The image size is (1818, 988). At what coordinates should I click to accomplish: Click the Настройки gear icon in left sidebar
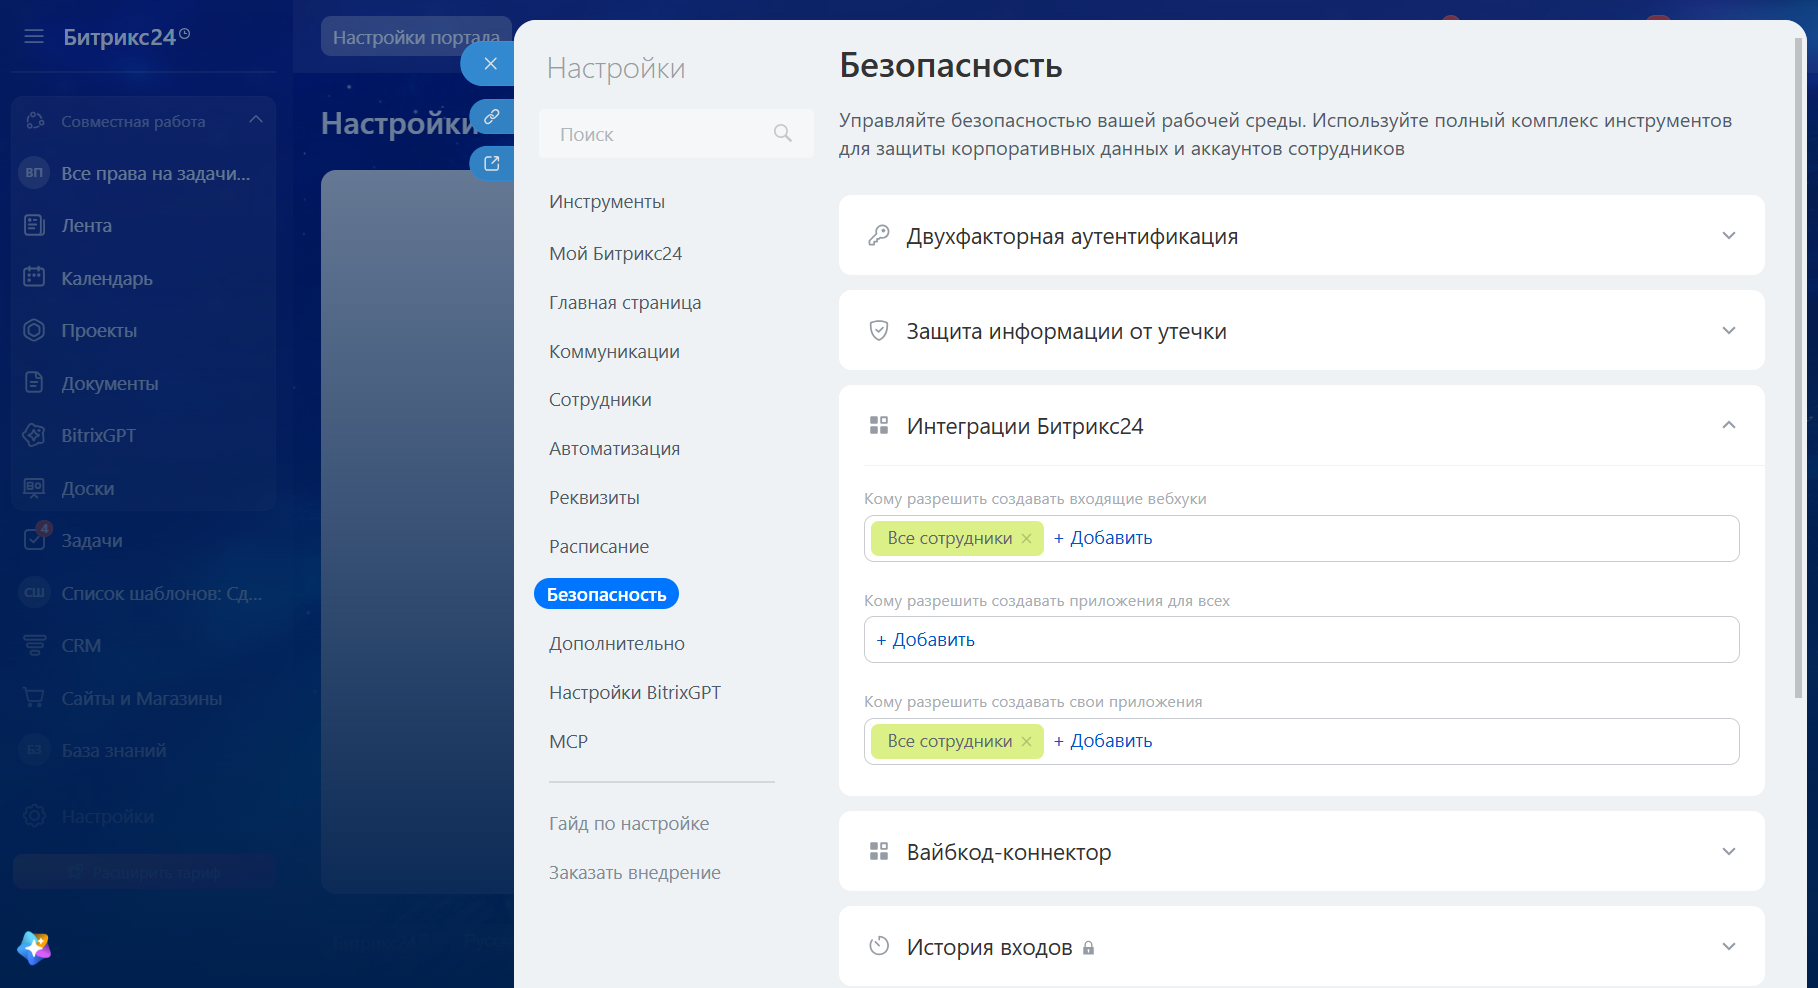point(34,816)
